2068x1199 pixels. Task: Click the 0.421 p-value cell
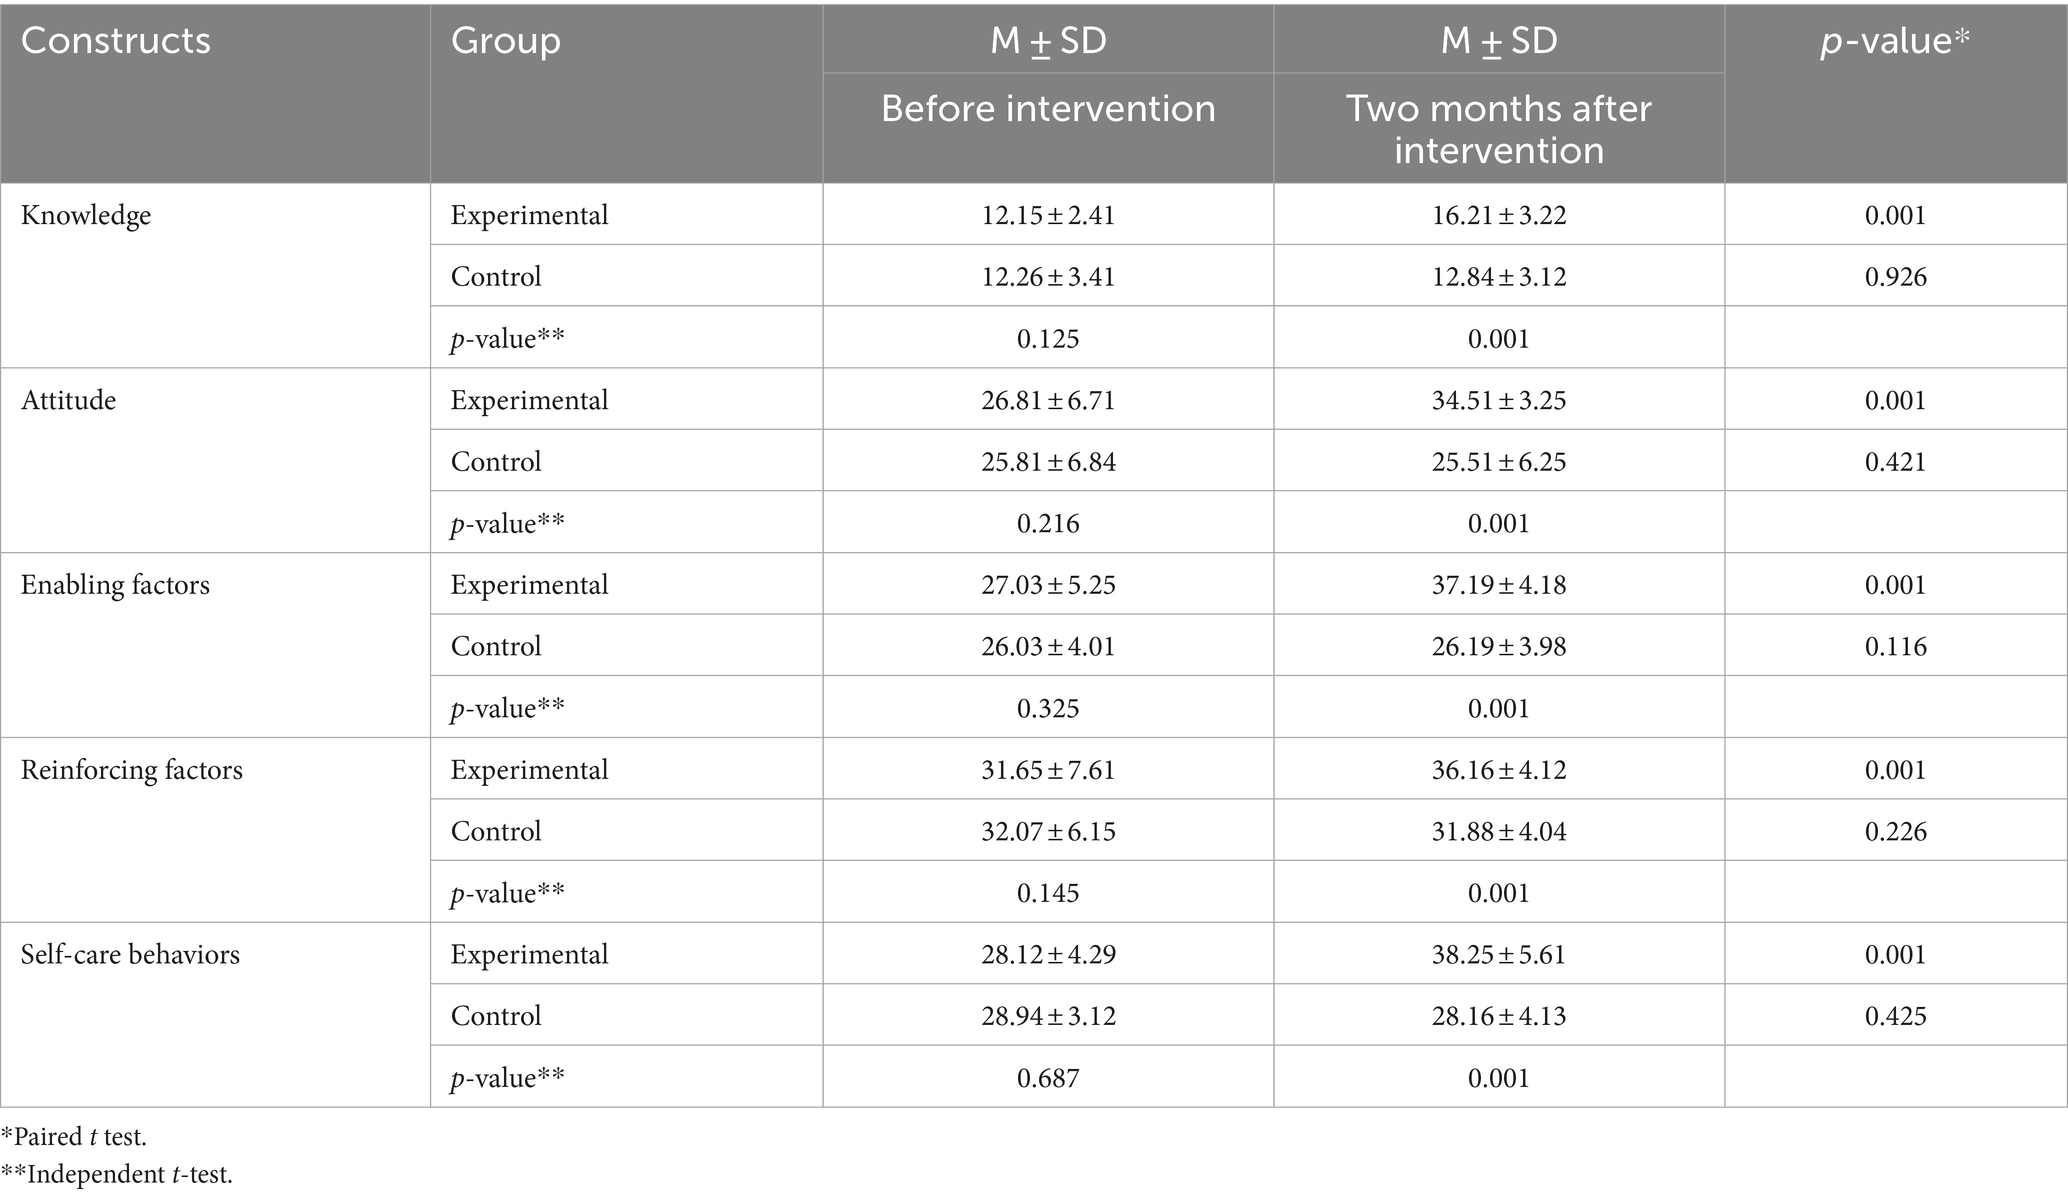pos(1895,461)
